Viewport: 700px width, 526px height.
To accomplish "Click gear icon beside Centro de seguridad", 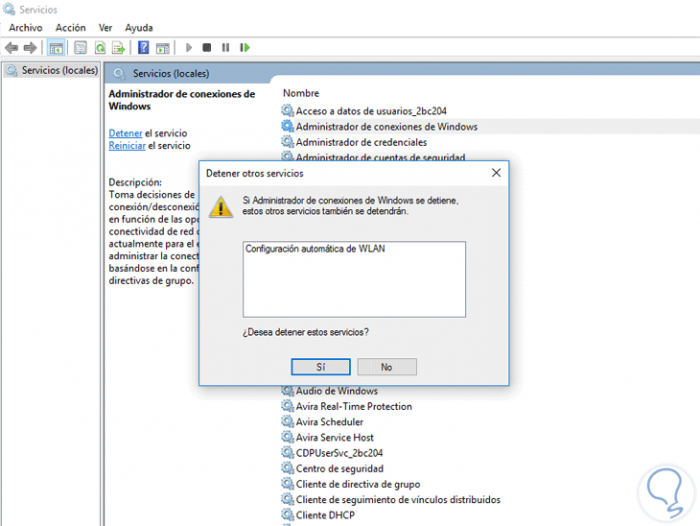I will tap(287, 468).
